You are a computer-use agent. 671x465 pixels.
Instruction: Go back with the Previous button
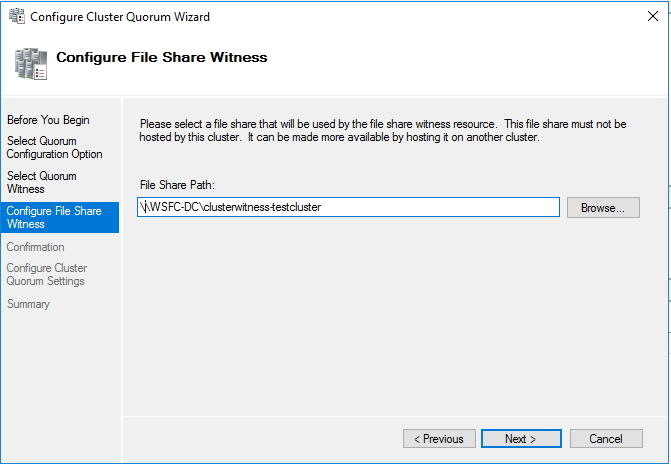[439, 439]
